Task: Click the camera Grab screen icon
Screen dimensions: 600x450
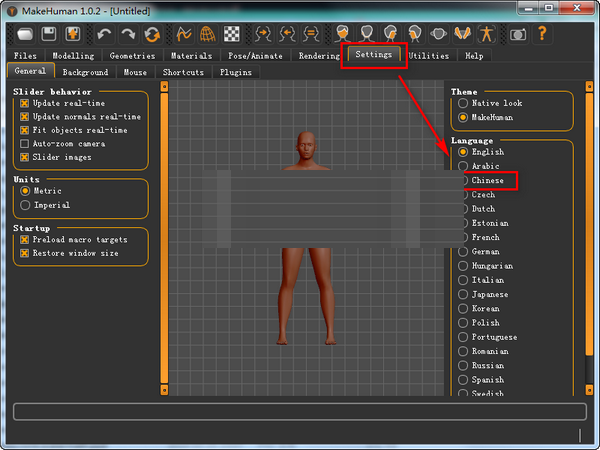Action: coord(518,35)
